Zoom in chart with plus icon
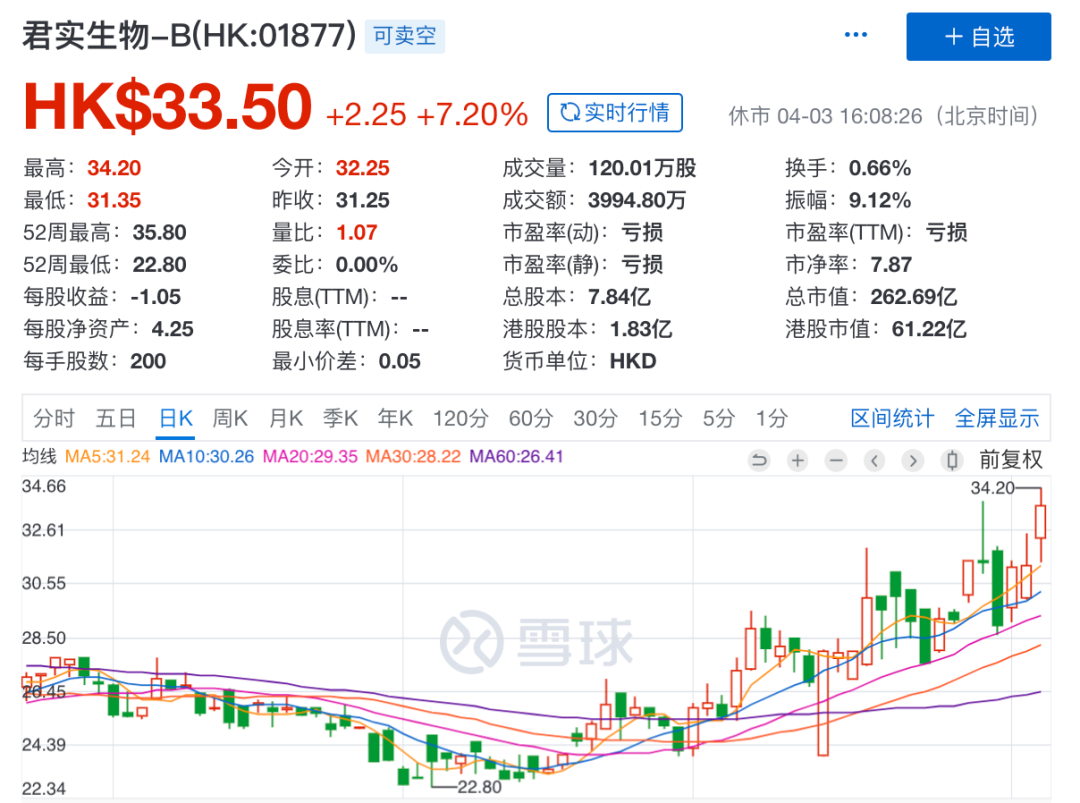This screenshot has width=1080, height=803. (x=798, y=460)
